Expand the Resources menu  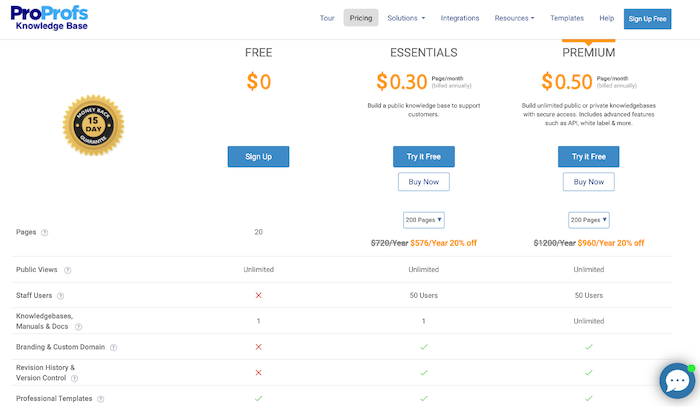pyautogui.click(x=514, y=18)
